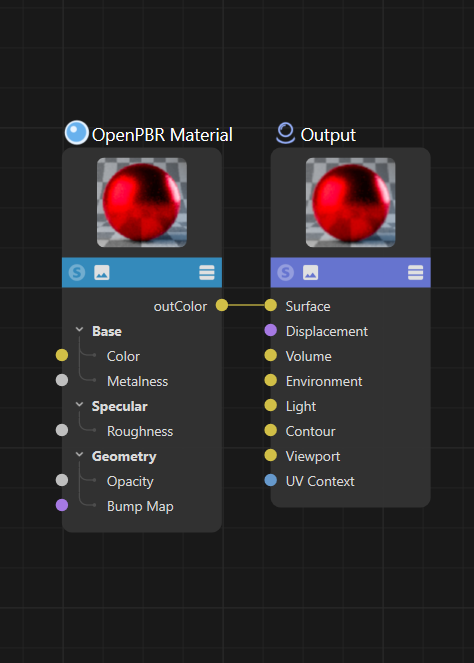
Task: Click the Viewport label
Action: (313, 456)
